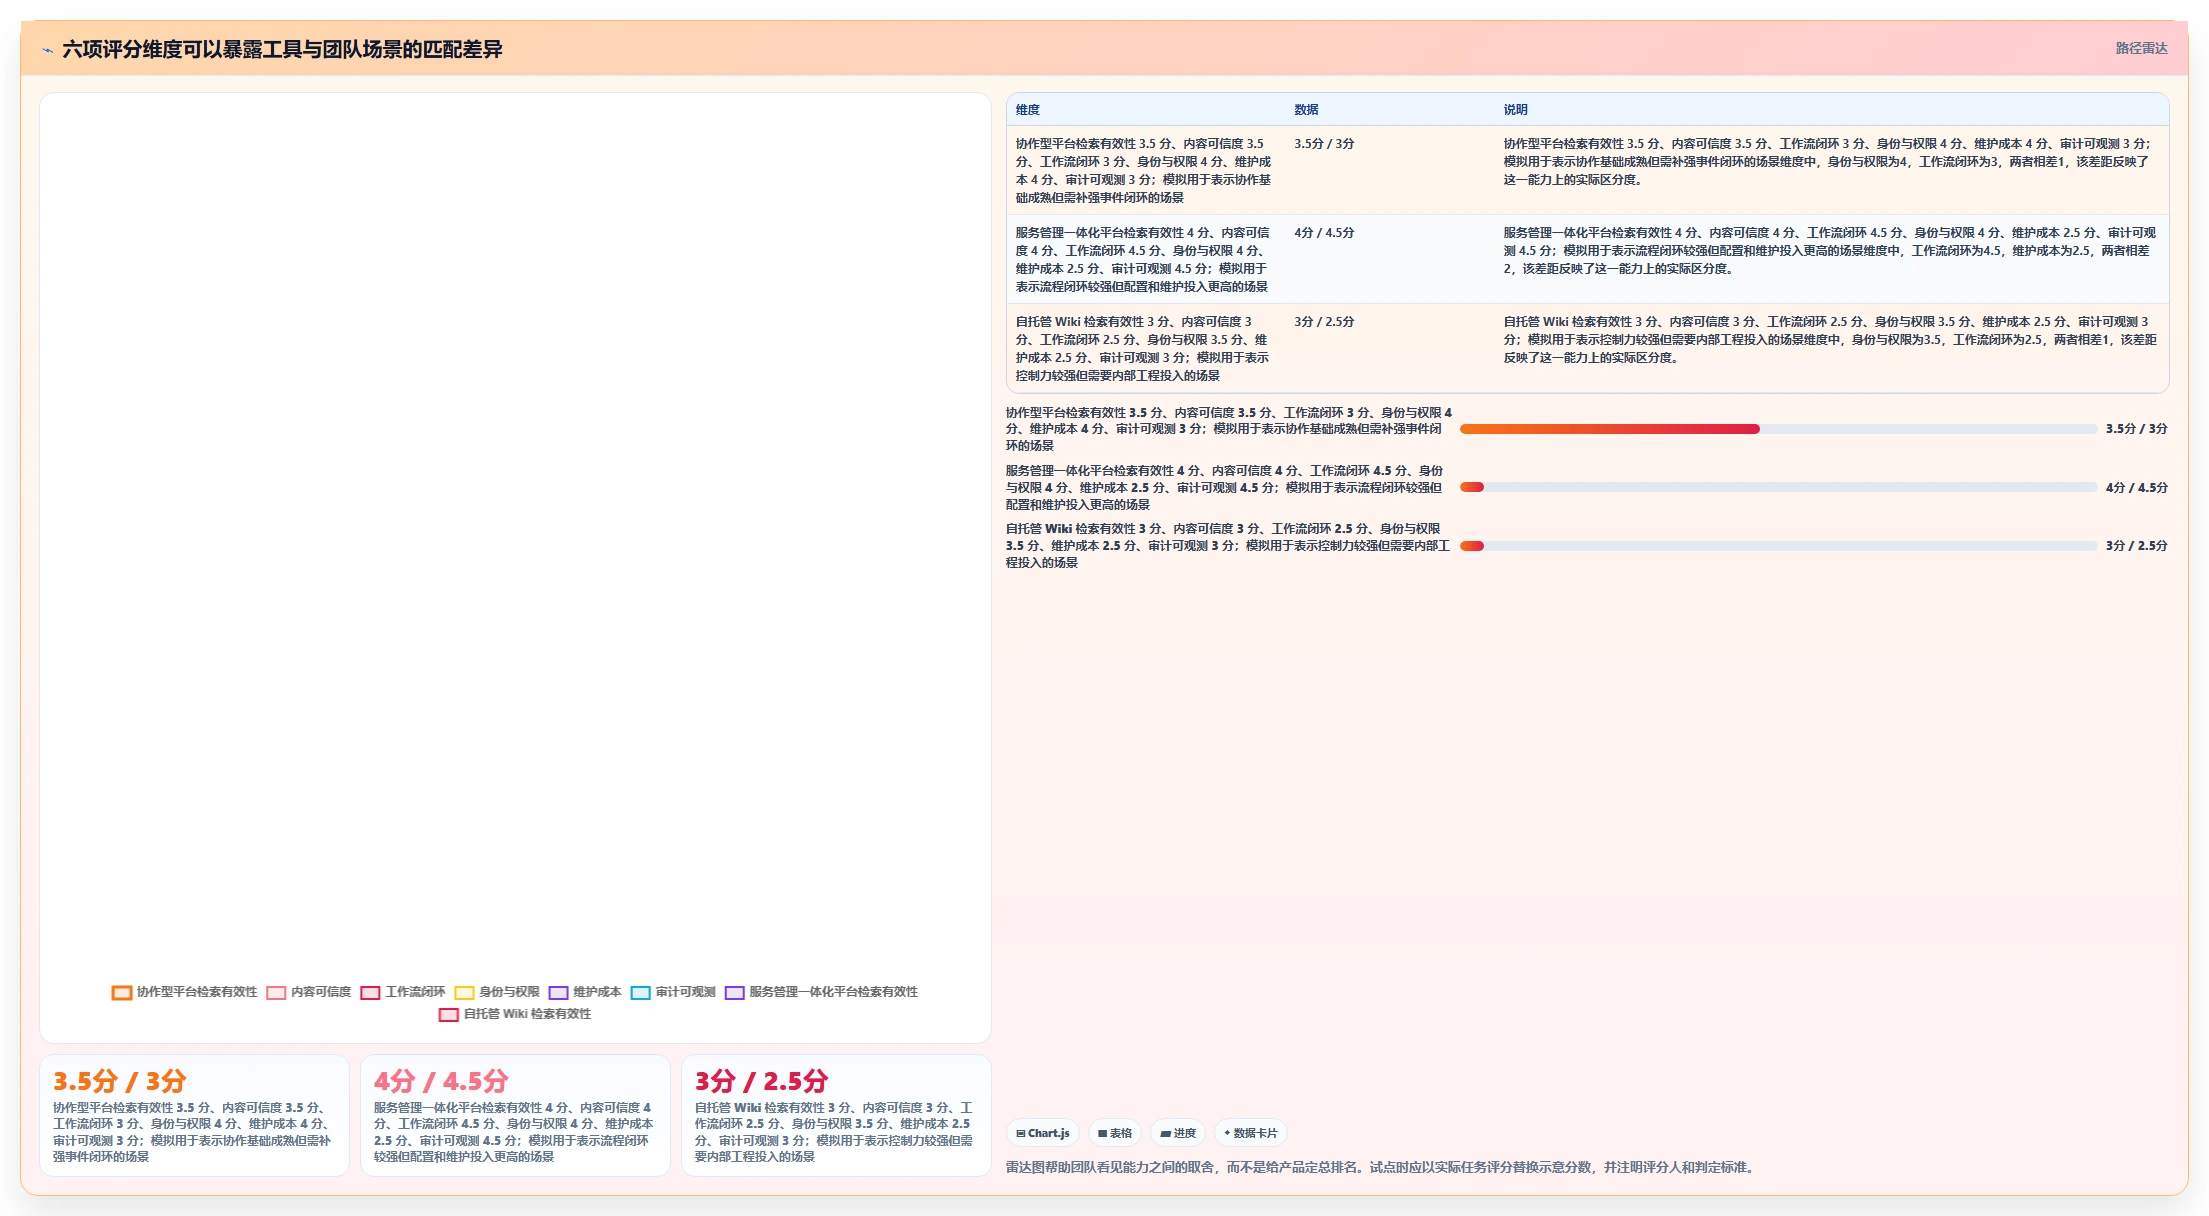
Task: Click the 3分 / 2.5分 cell in the table
Action: [1324, 322]
